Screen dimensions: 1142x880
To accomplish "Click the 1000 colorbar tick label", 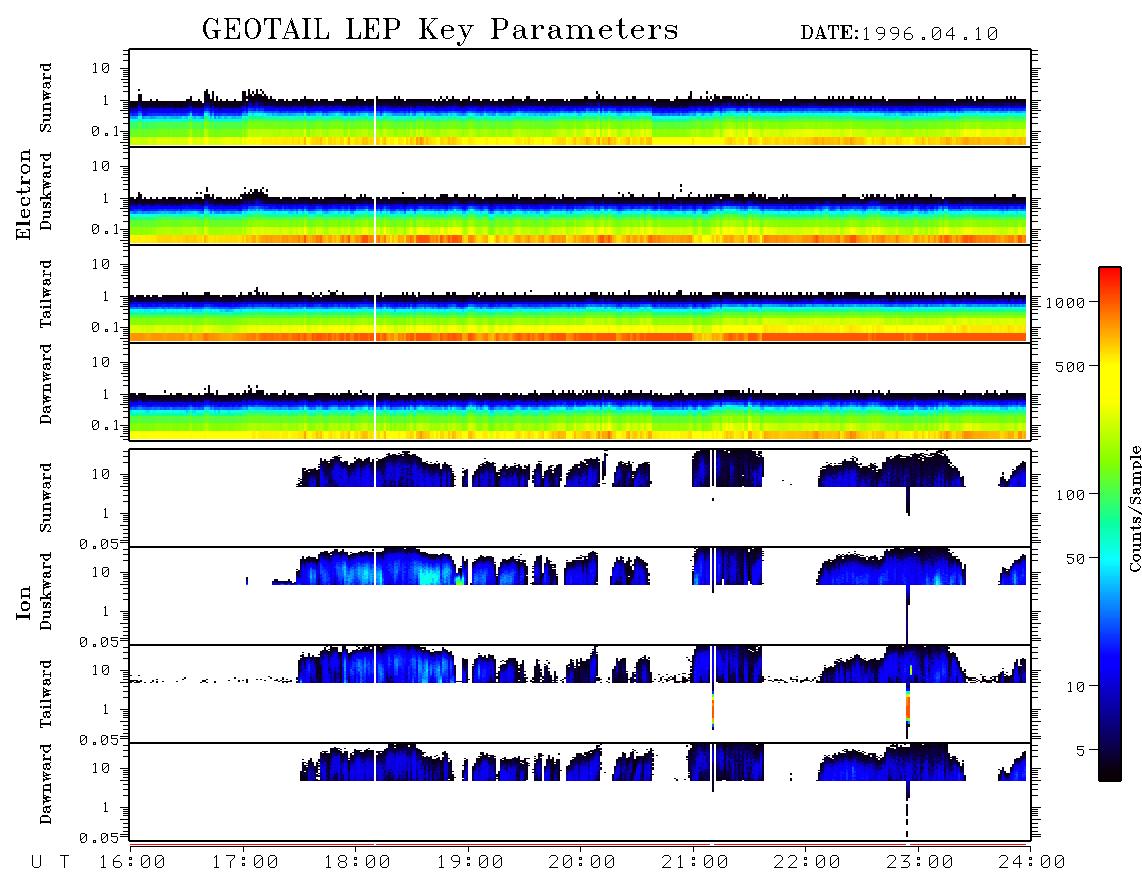I will click(1065, 303).
